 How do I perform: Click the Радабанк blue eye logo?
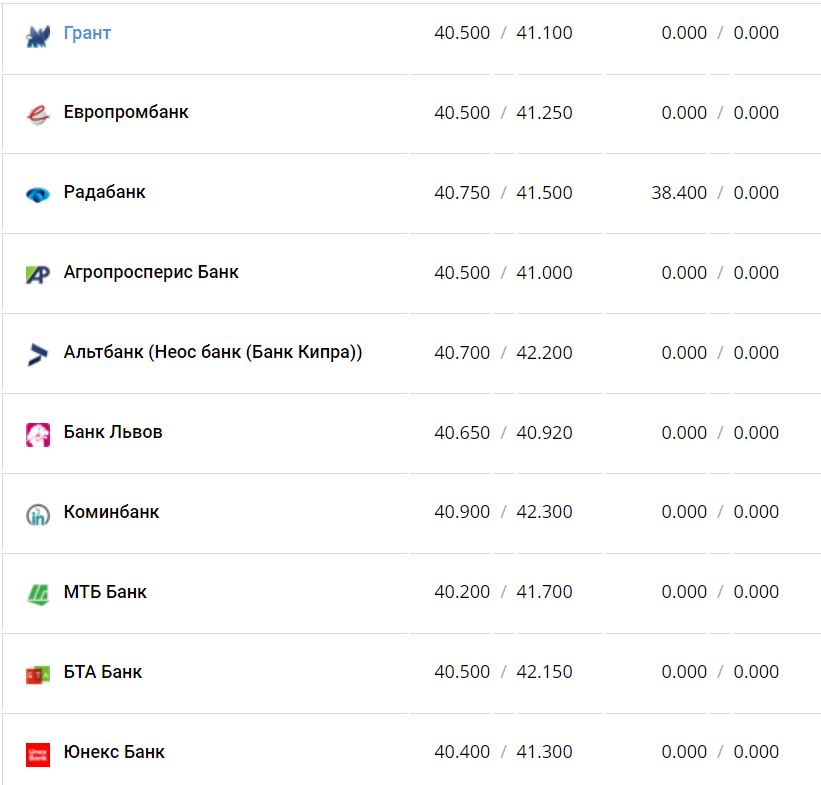coord(38,195)
